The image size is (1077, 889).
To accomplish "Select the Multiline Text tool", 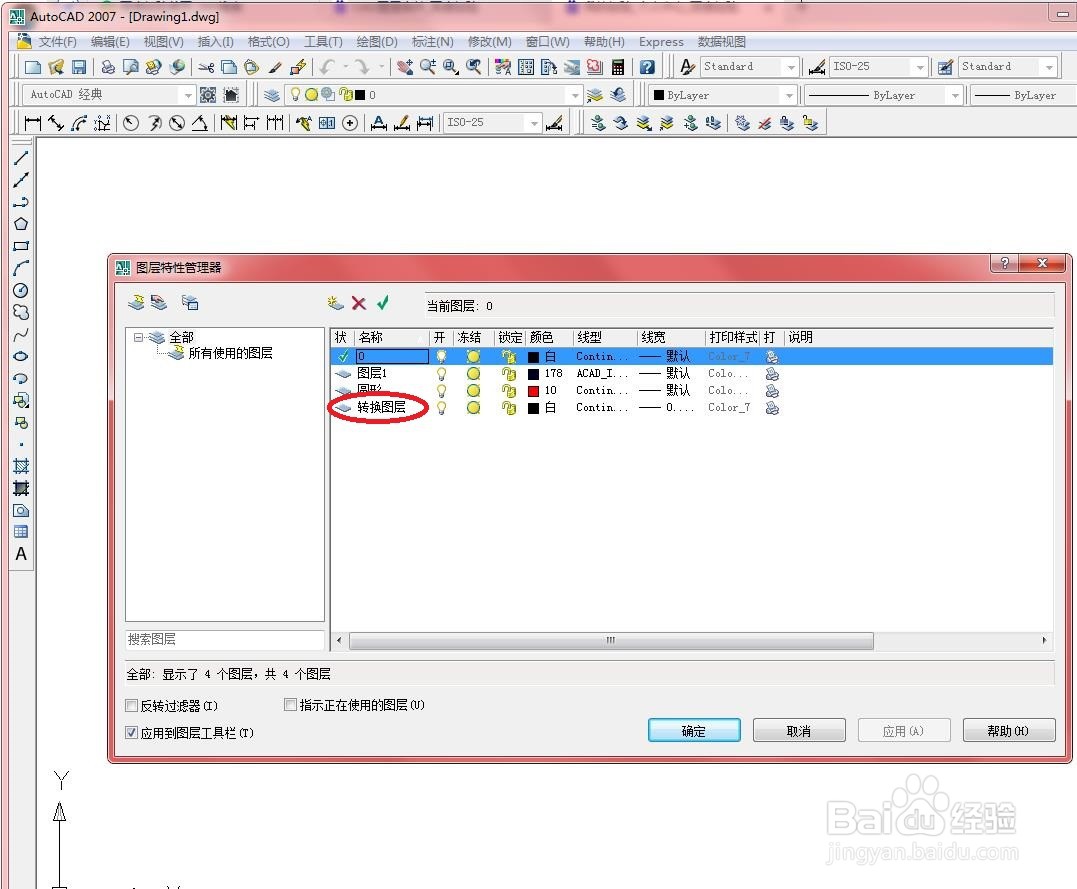I will [21, 554].
